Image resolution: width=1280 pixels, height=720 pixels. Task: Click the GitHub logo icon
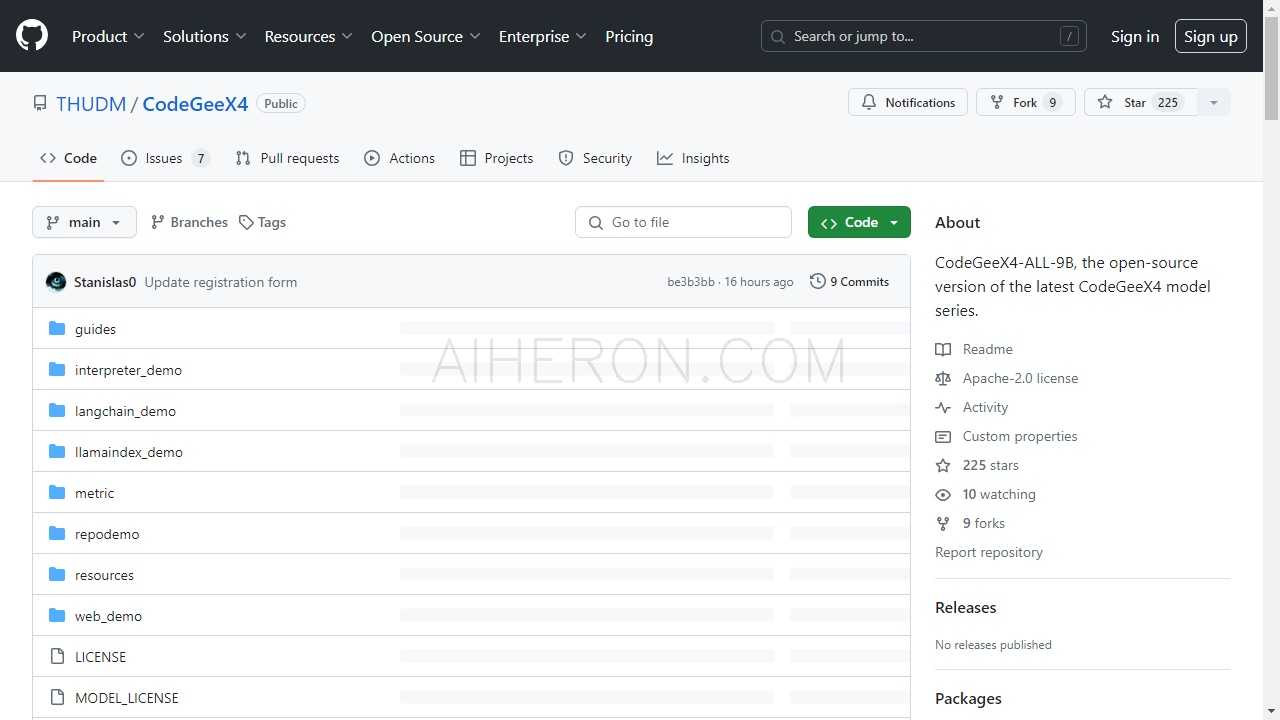(x=32, y=36)
